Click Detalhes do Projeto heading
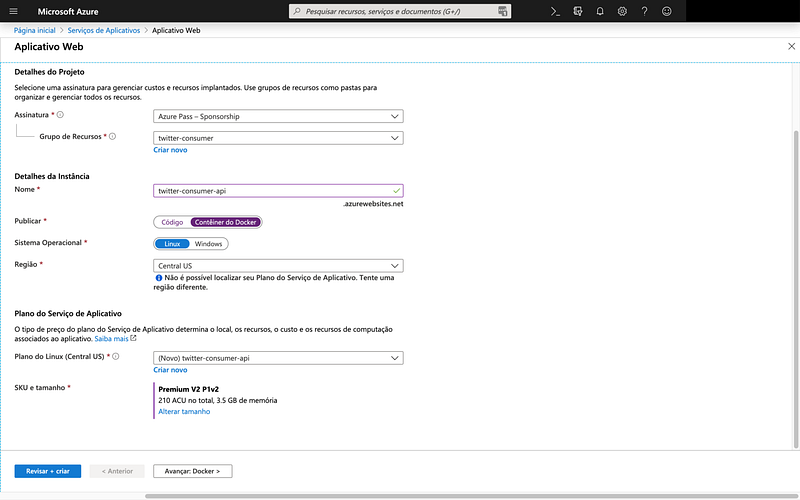Viewport: 800px width, 500px height. click(x=49, y=72)
